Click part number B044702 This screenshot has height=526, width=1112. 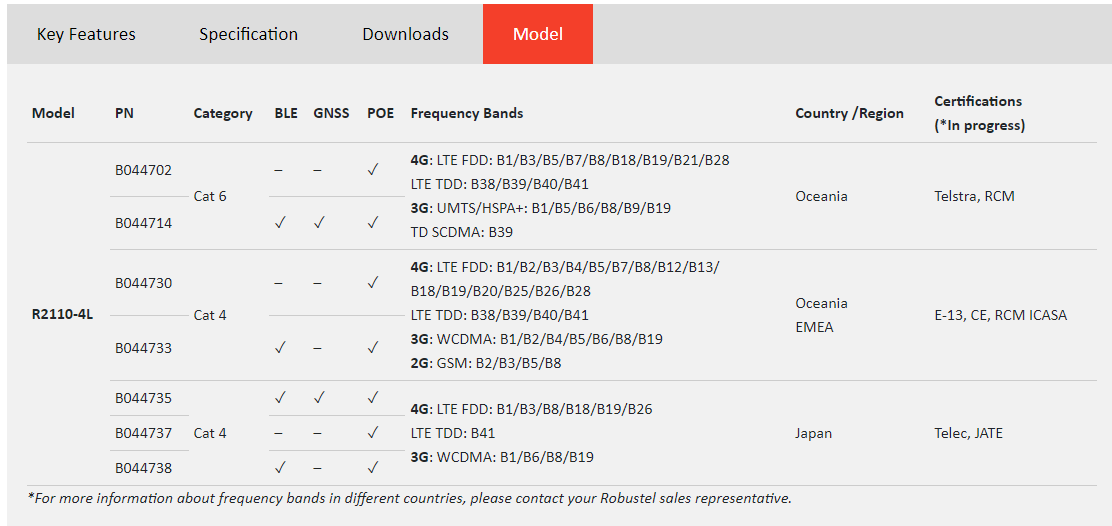pyautogui.click(x=143, y=170)
